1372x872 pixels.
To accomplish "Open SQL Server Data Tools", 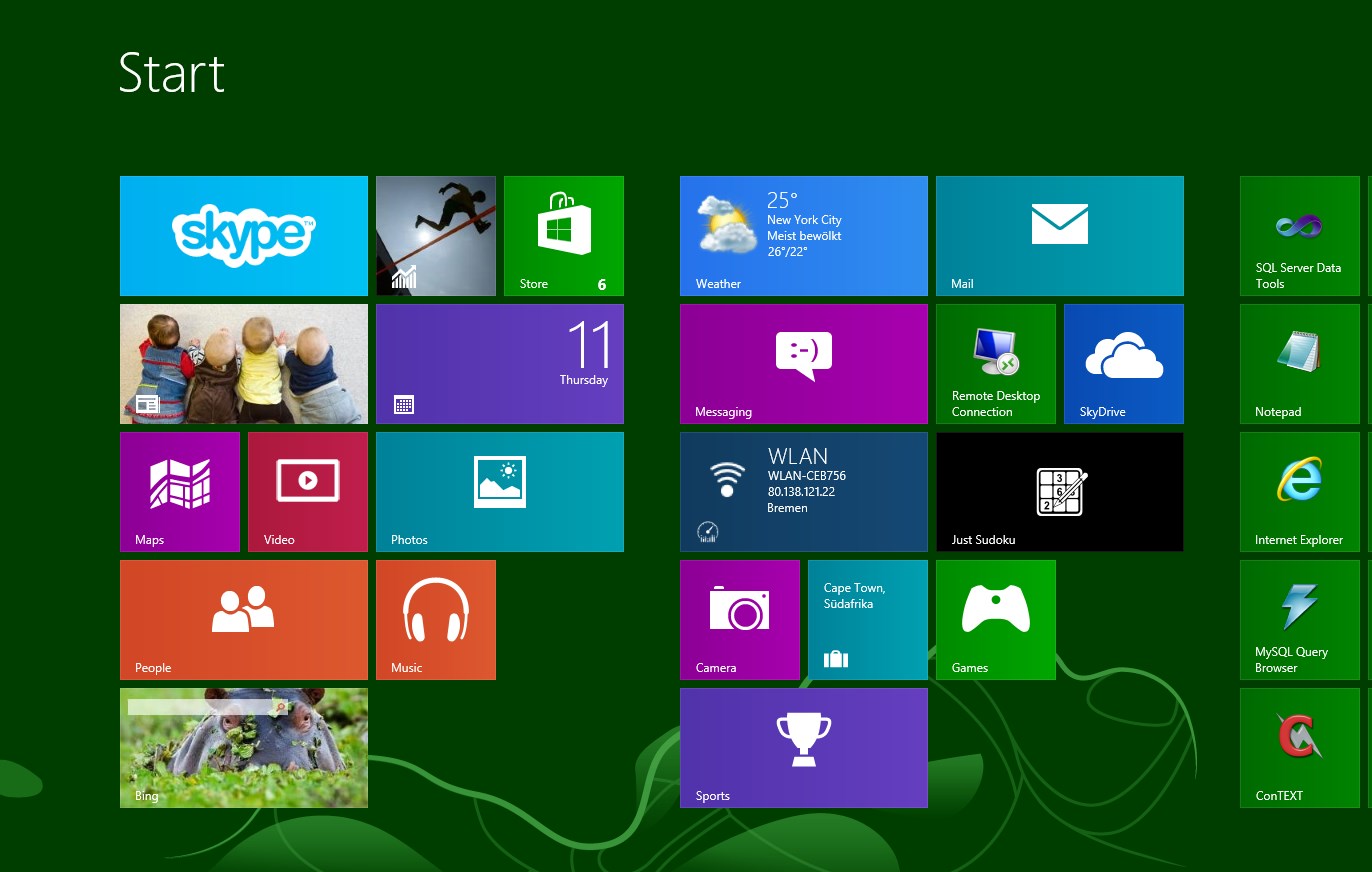I will [x=1299, y=236].
